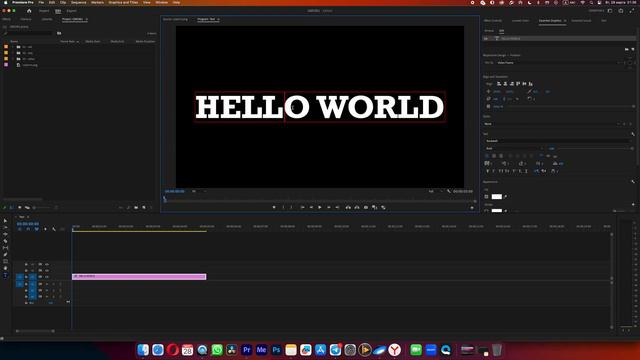640x360 pixels.
Task: Toggle V1 track output eye
Action: pos(47,277)
